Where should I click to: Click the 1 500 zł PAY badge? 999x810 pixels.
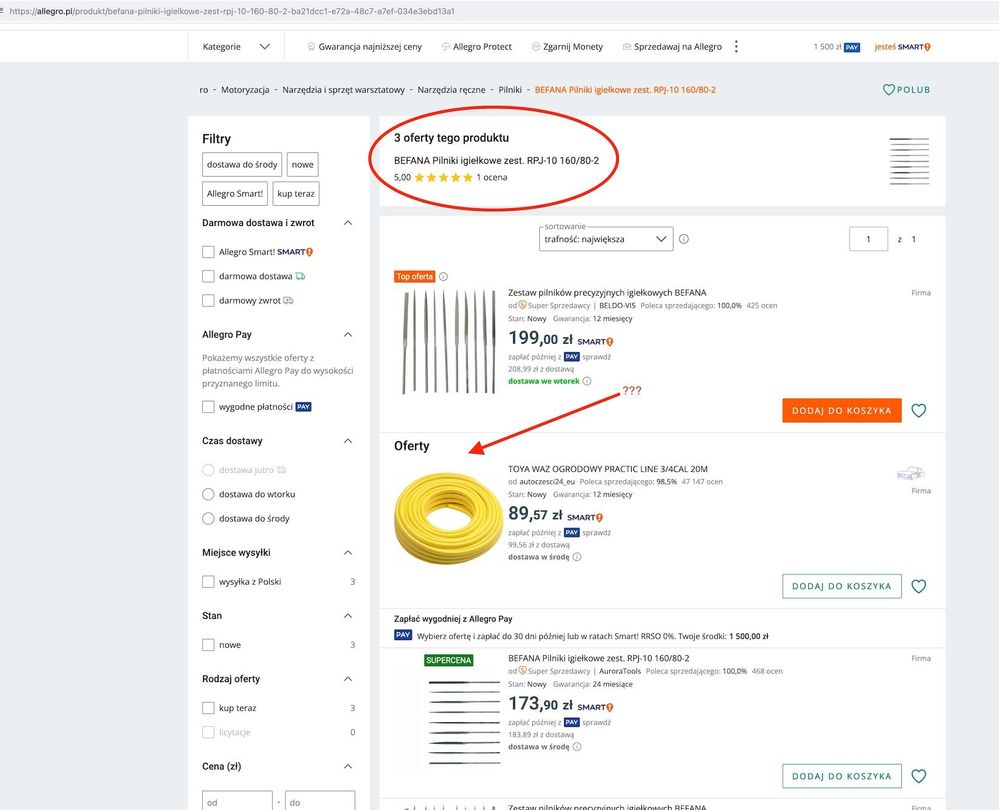837,47
